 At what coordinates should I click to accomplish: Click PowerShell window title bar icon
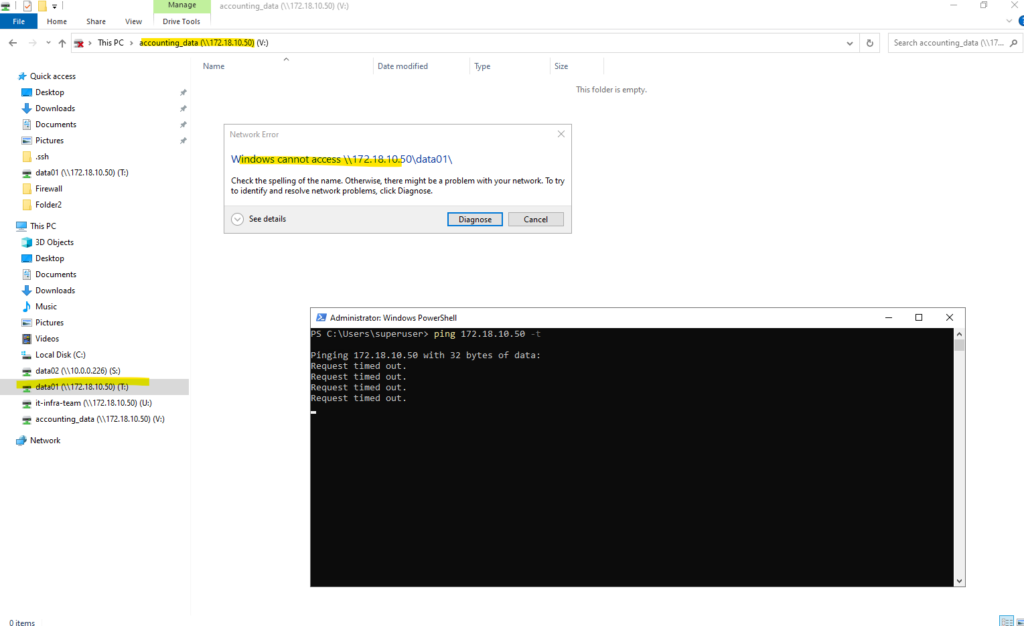click(x=321, y=318)
